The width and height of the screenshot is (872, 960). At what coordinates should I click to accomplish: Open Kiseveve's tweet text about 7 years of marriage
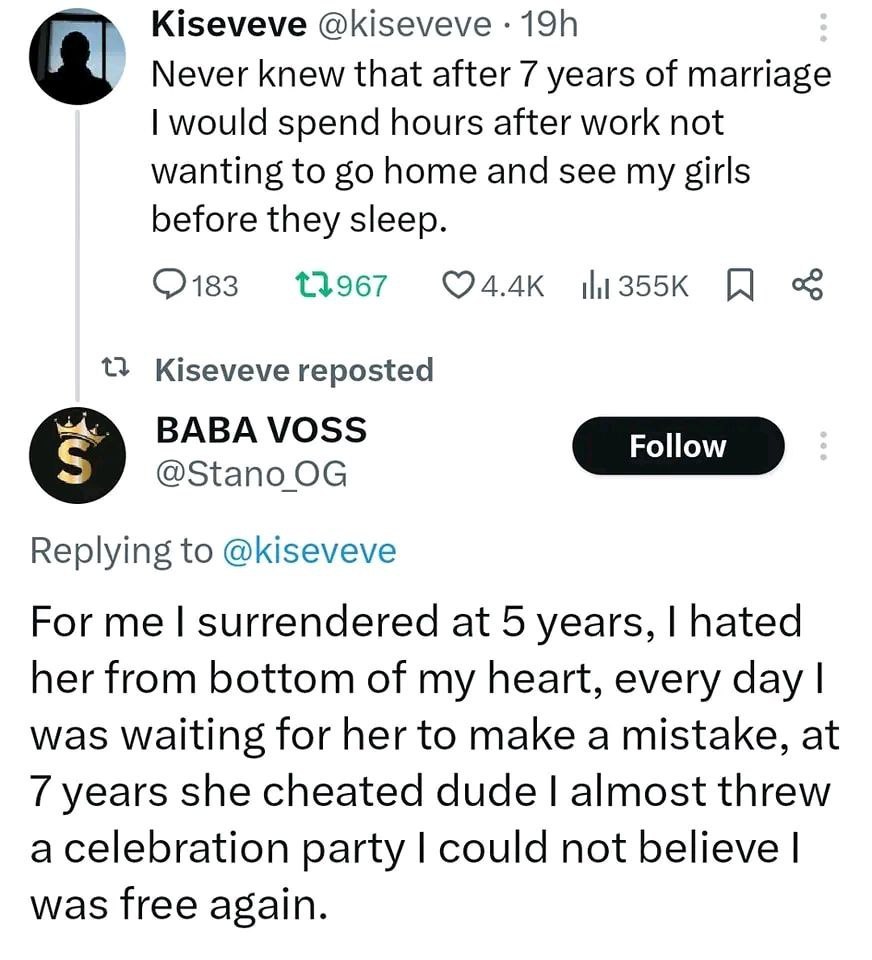coord(490,147)
